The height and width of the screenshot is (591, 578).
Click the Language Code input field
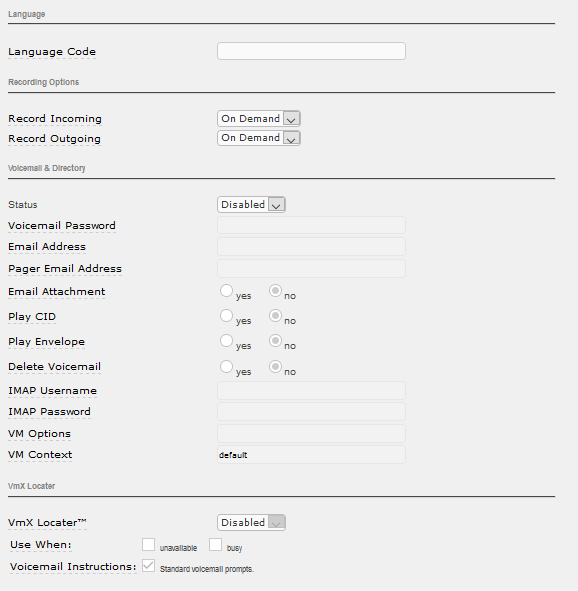pyautogui.click(x=311, y=51)
